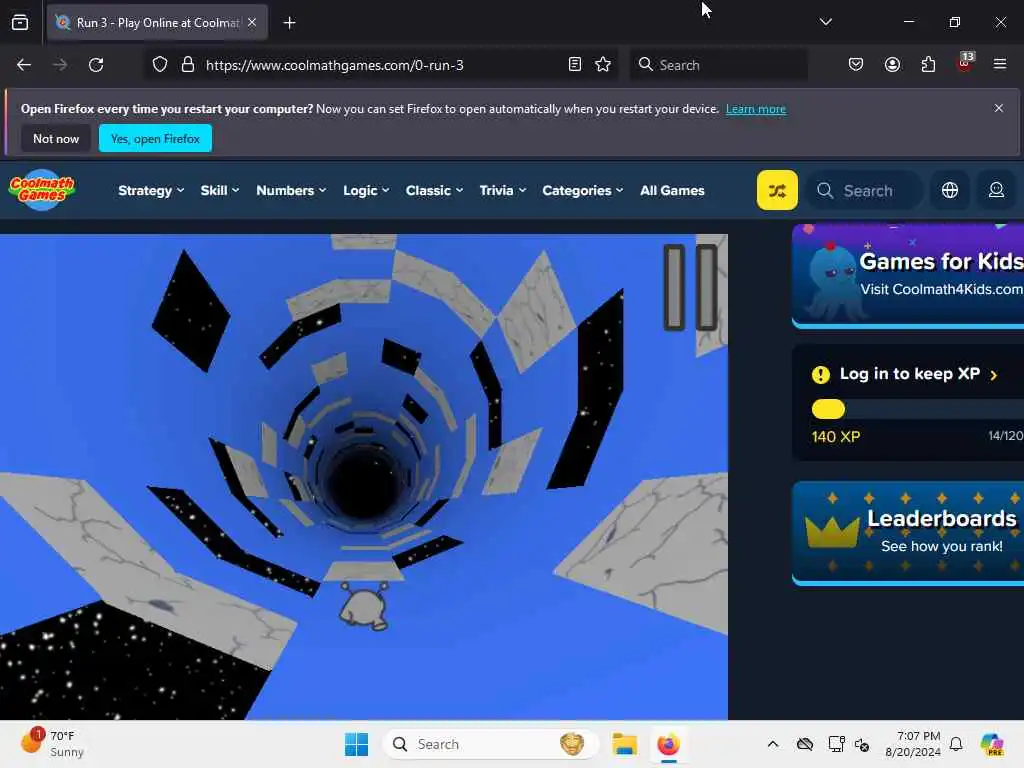The width and height of the screenshot is (1024, 768).
Task: Open the Extensions puzzle icon
Action: pyautogui.click(x=928, y=65)
